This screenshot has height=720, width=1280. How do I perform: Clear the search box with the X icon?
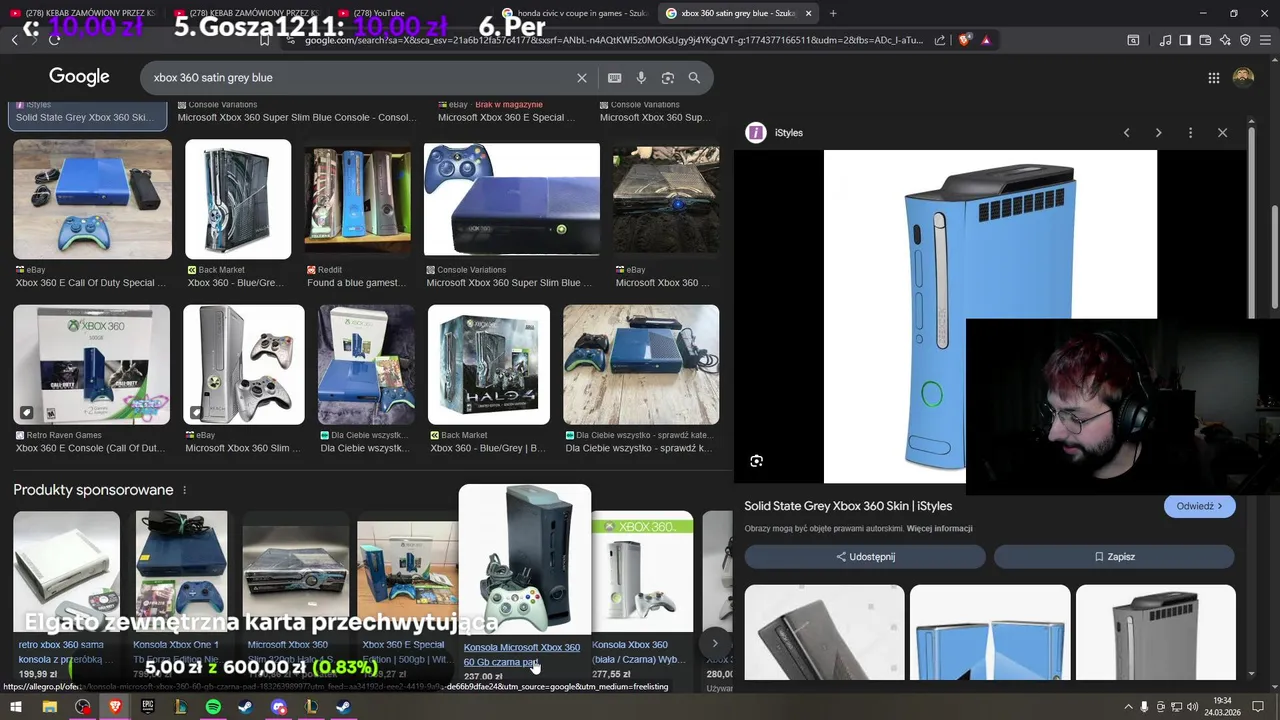point(582,78)
